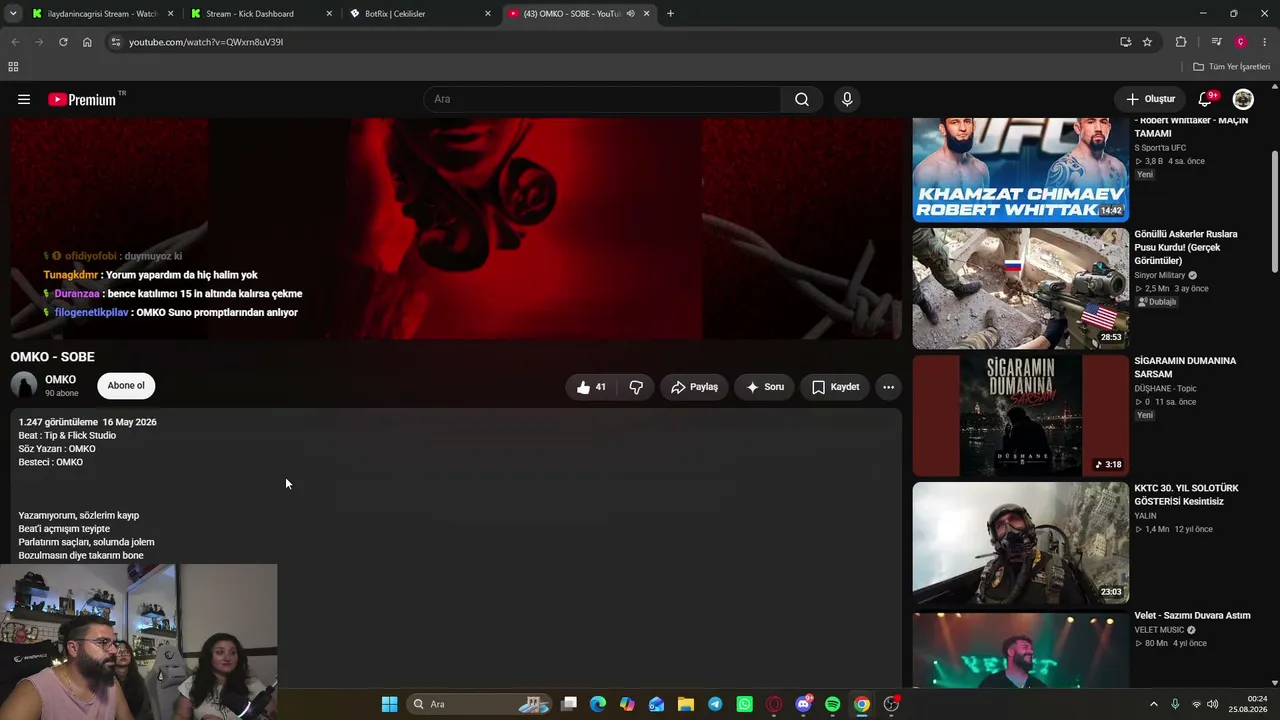1280x720 pixels.
Task: Open Telegram from the taskbar
Action: 715,704
